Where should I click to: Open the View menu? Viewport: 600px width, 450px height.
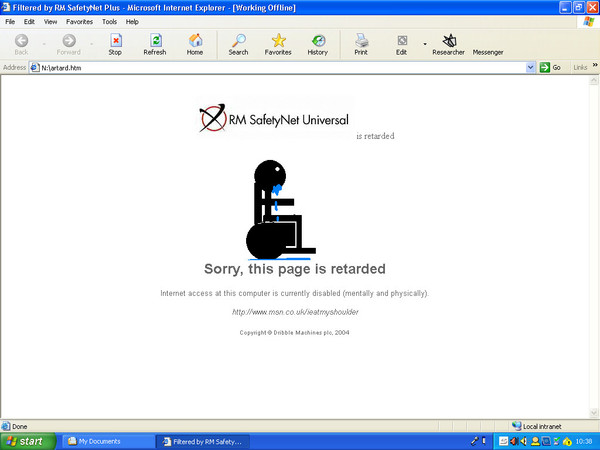(x=51, y=22)
